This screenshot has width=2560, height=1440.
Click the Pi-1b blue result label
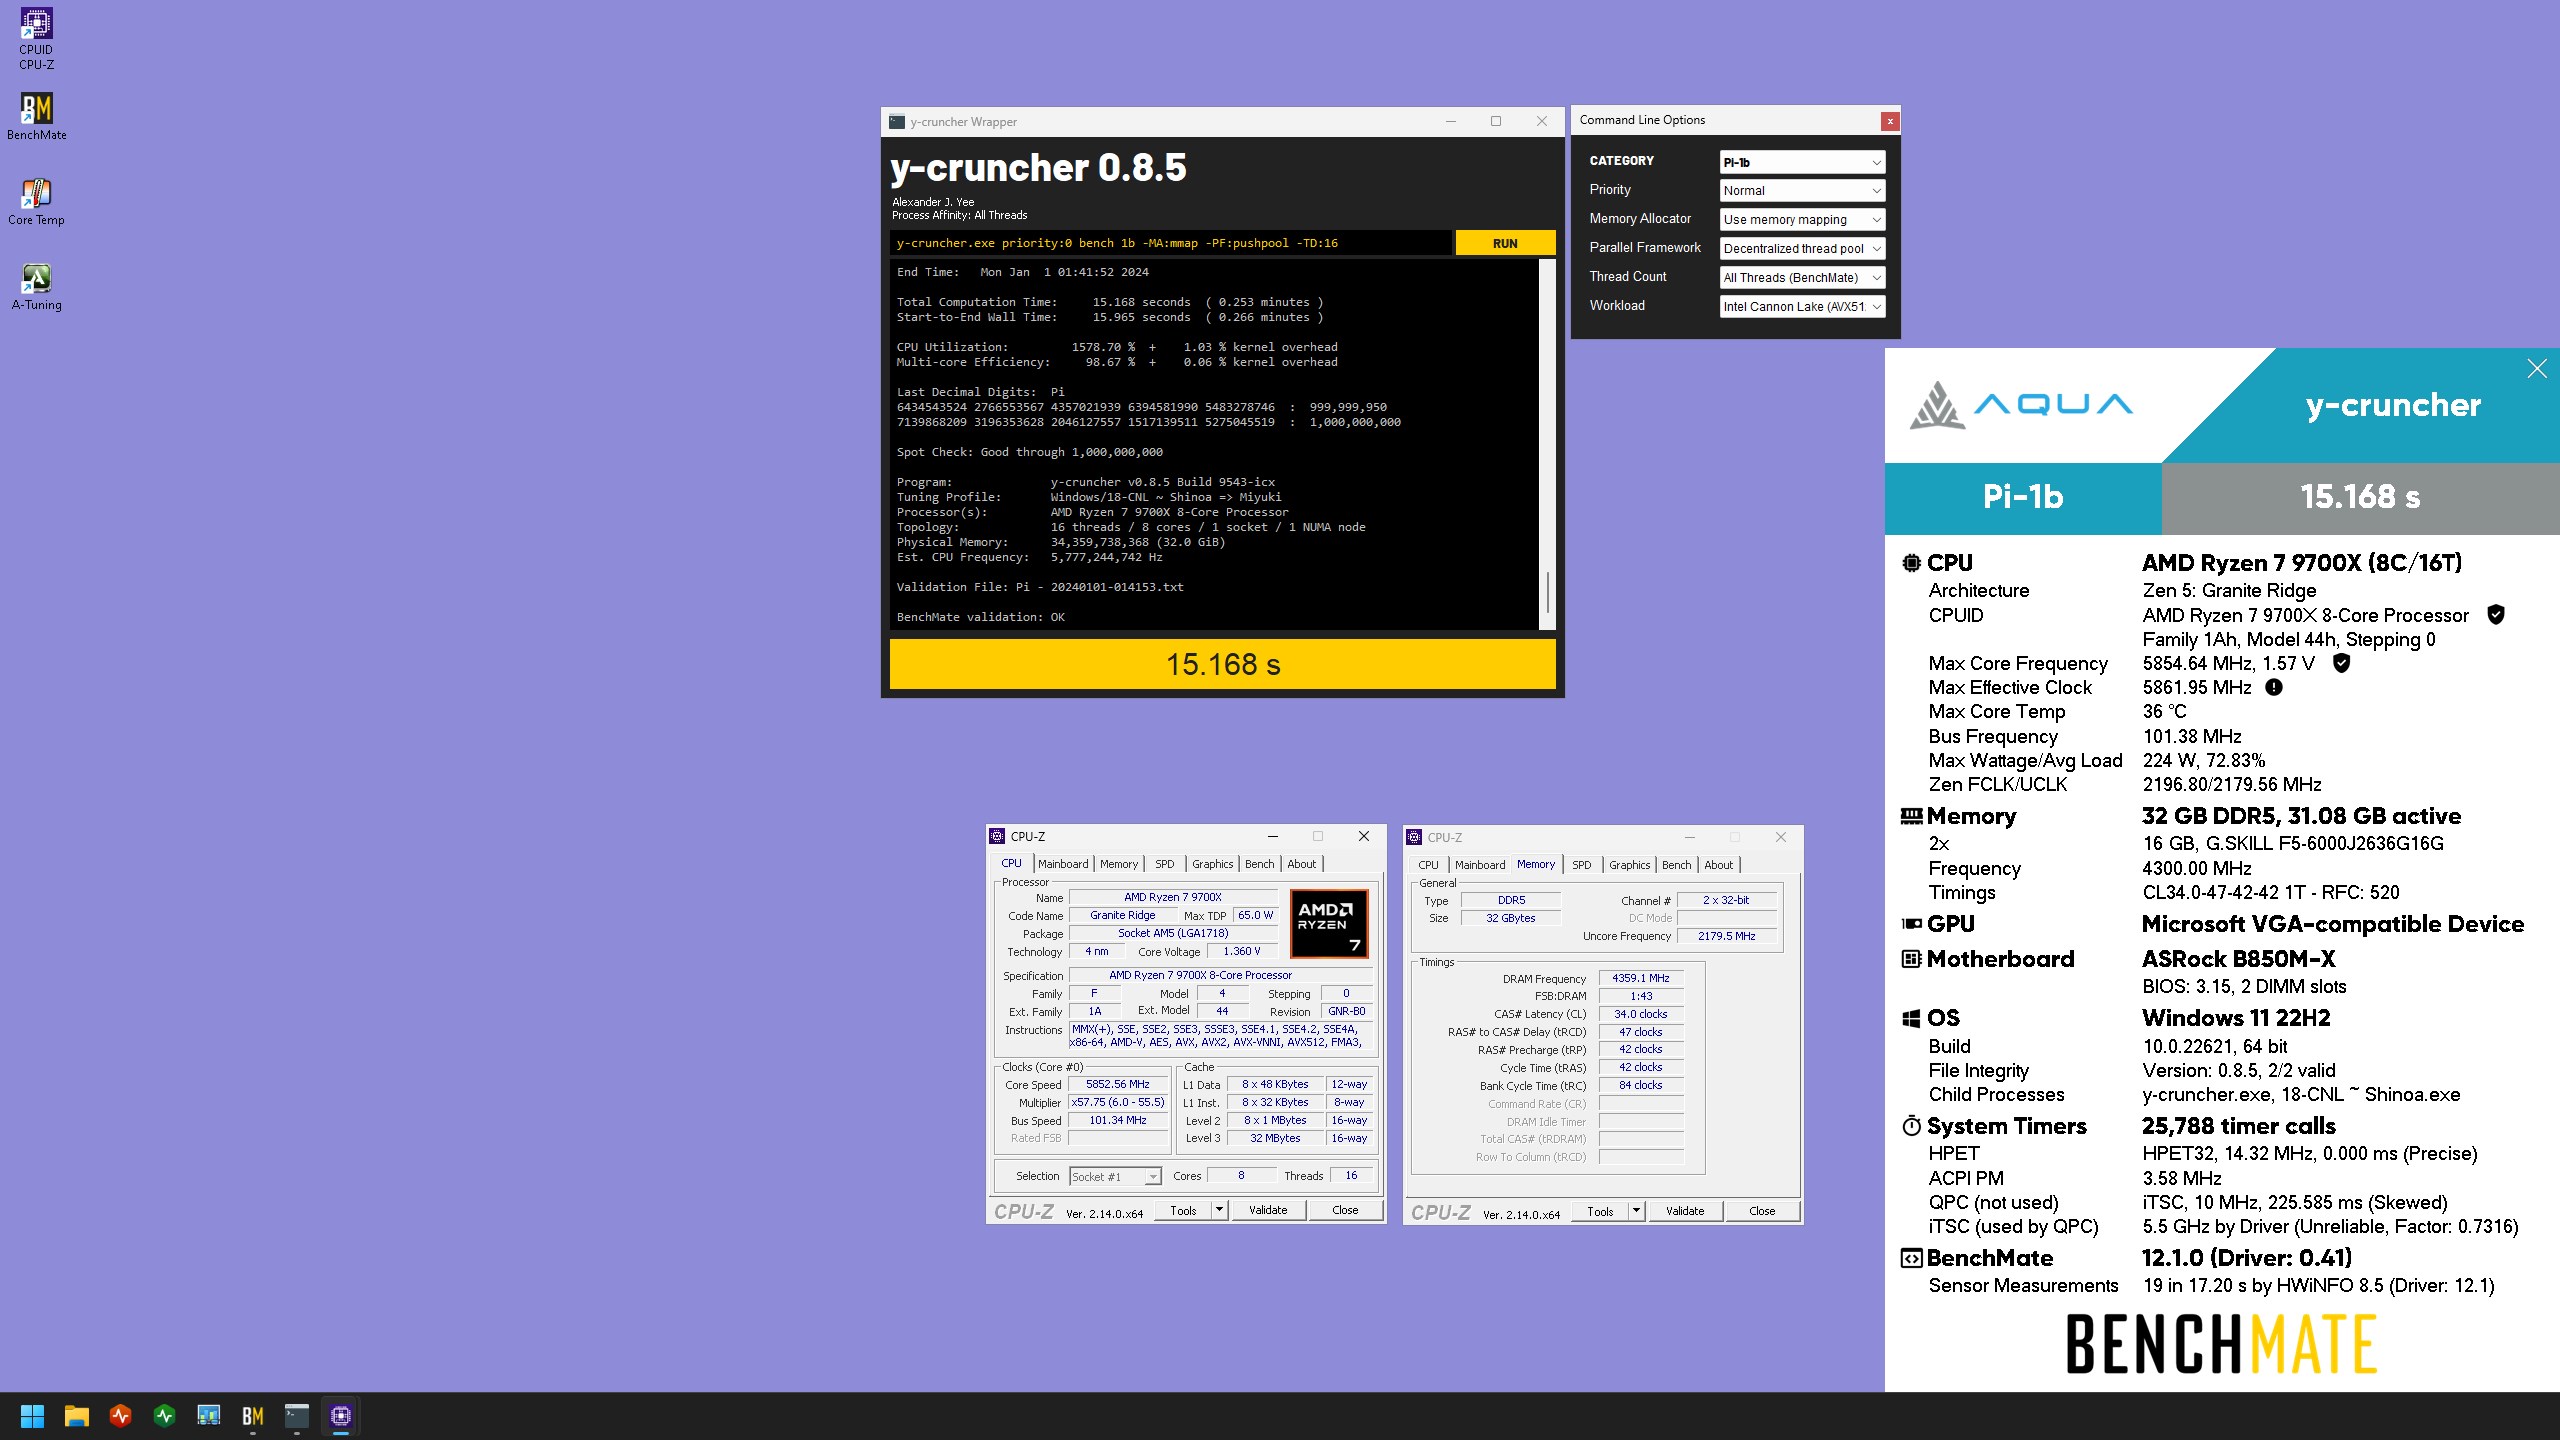click(2023, 497)
